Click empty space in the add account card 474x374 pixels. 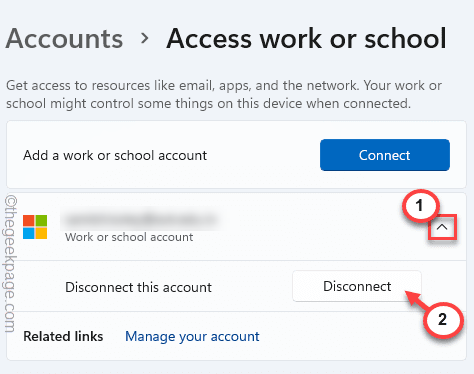coord(263,155)
